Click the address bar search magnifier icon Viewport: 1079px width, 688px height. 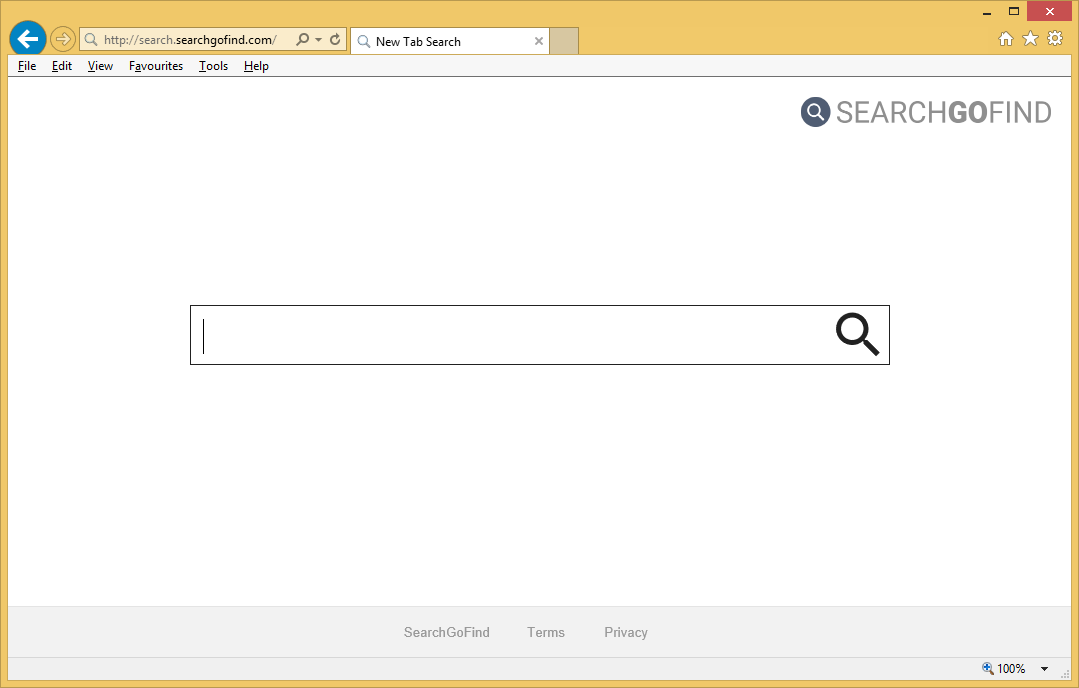pos(302,39)
